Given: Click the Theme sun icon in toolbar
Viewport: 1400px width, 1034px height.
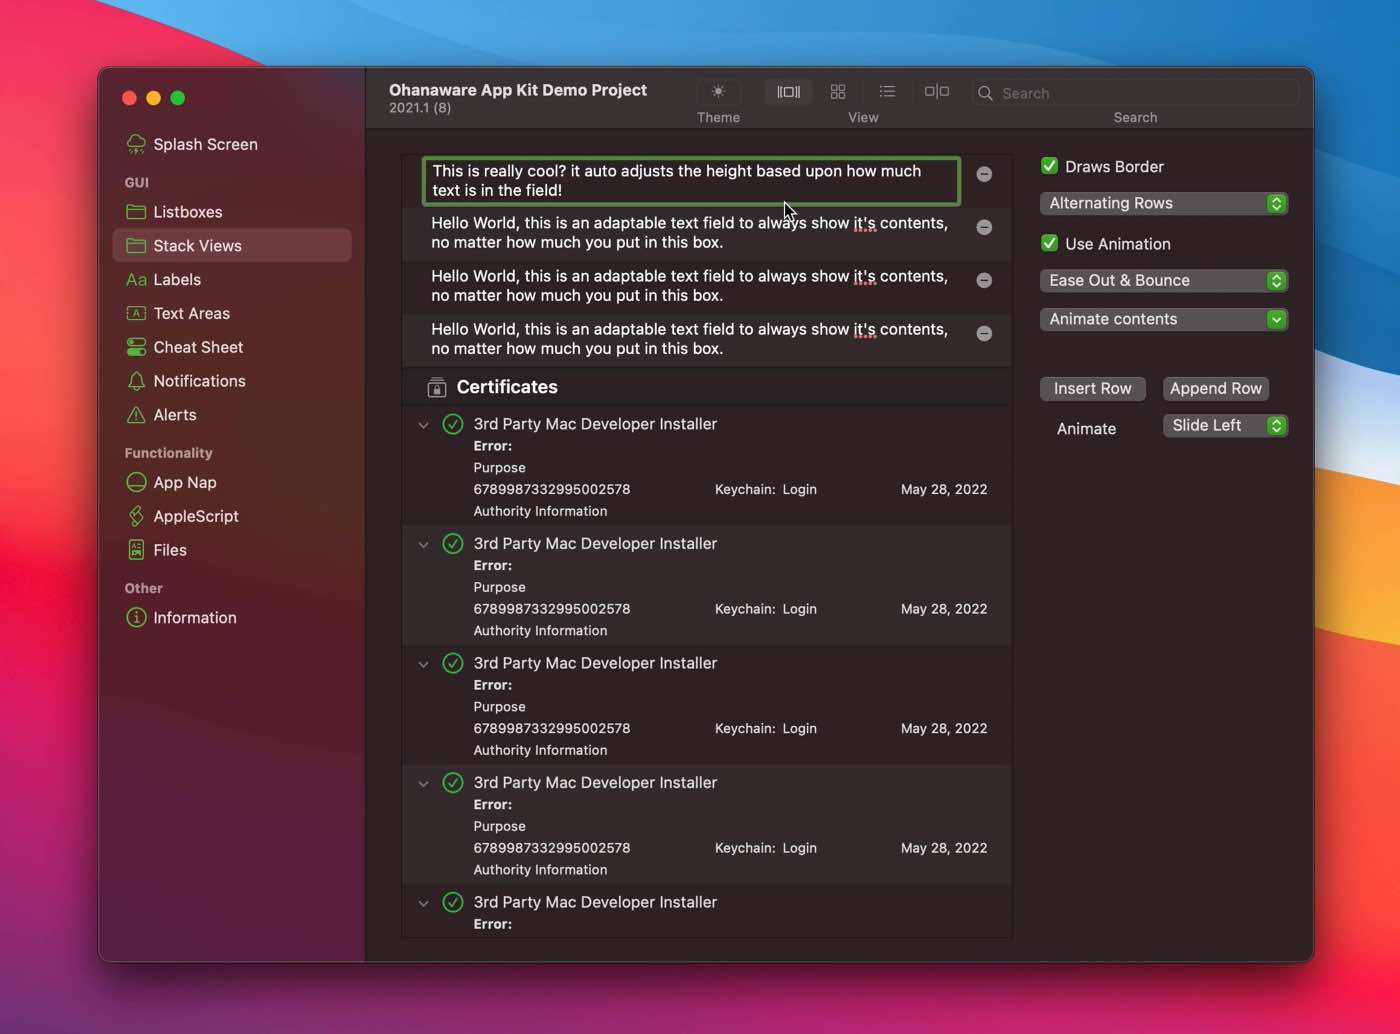Looking at the screenshot, I should coord(718,92).
